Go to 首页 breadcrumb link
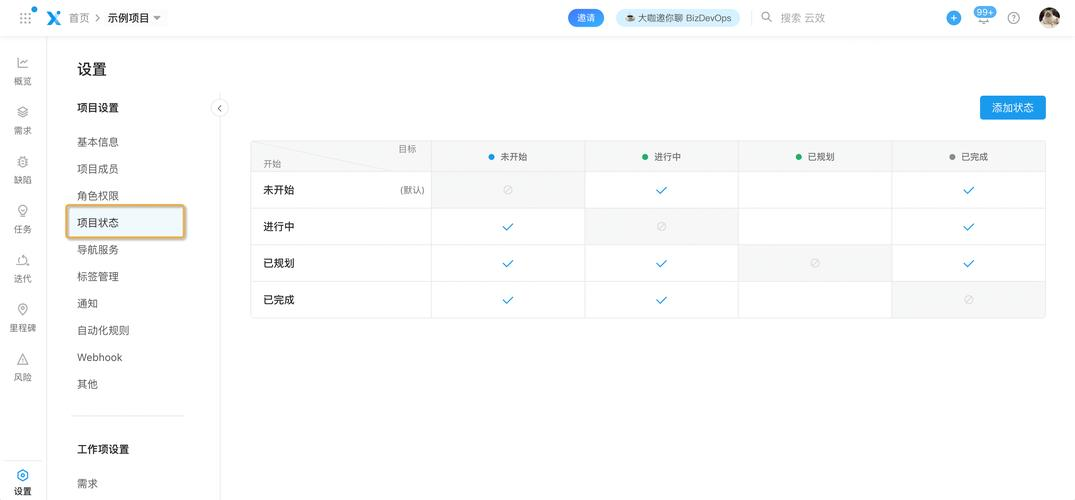1075x500 pixels. [x=79, y=18]
